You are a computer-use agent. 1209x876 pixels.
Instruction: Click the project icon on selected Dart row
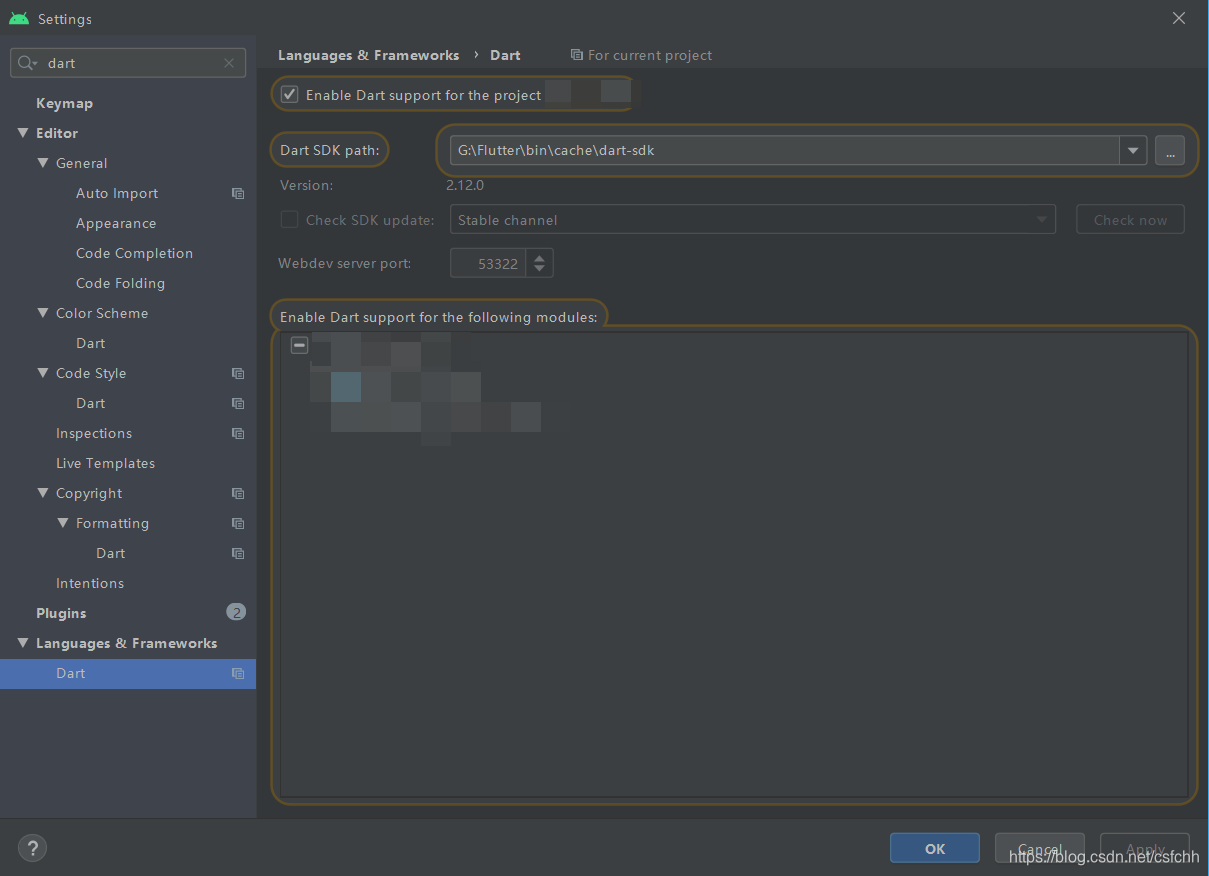(x=238, y=673)
